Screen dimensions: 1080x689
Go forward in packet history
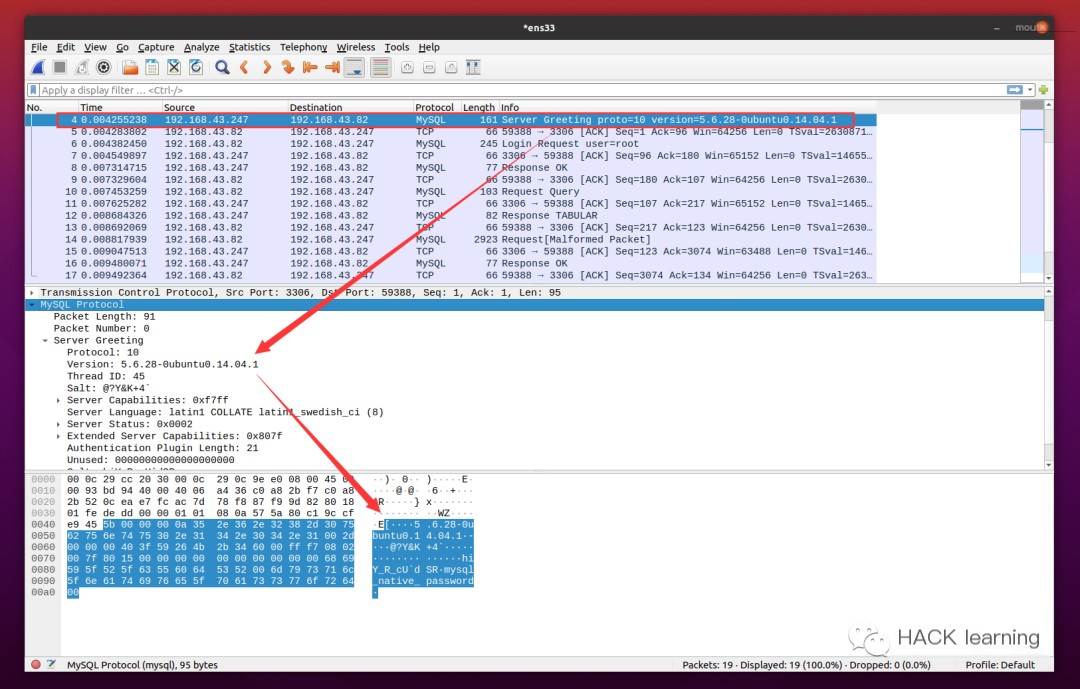[266, 67]
